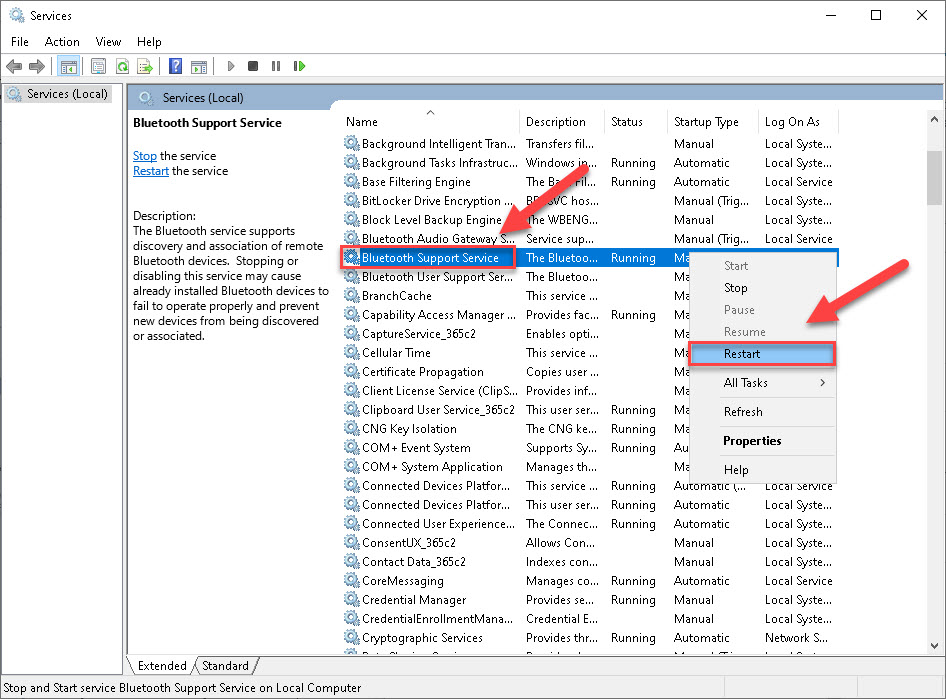
Task: Click the Restart link for the service
Action: (150, 170)
